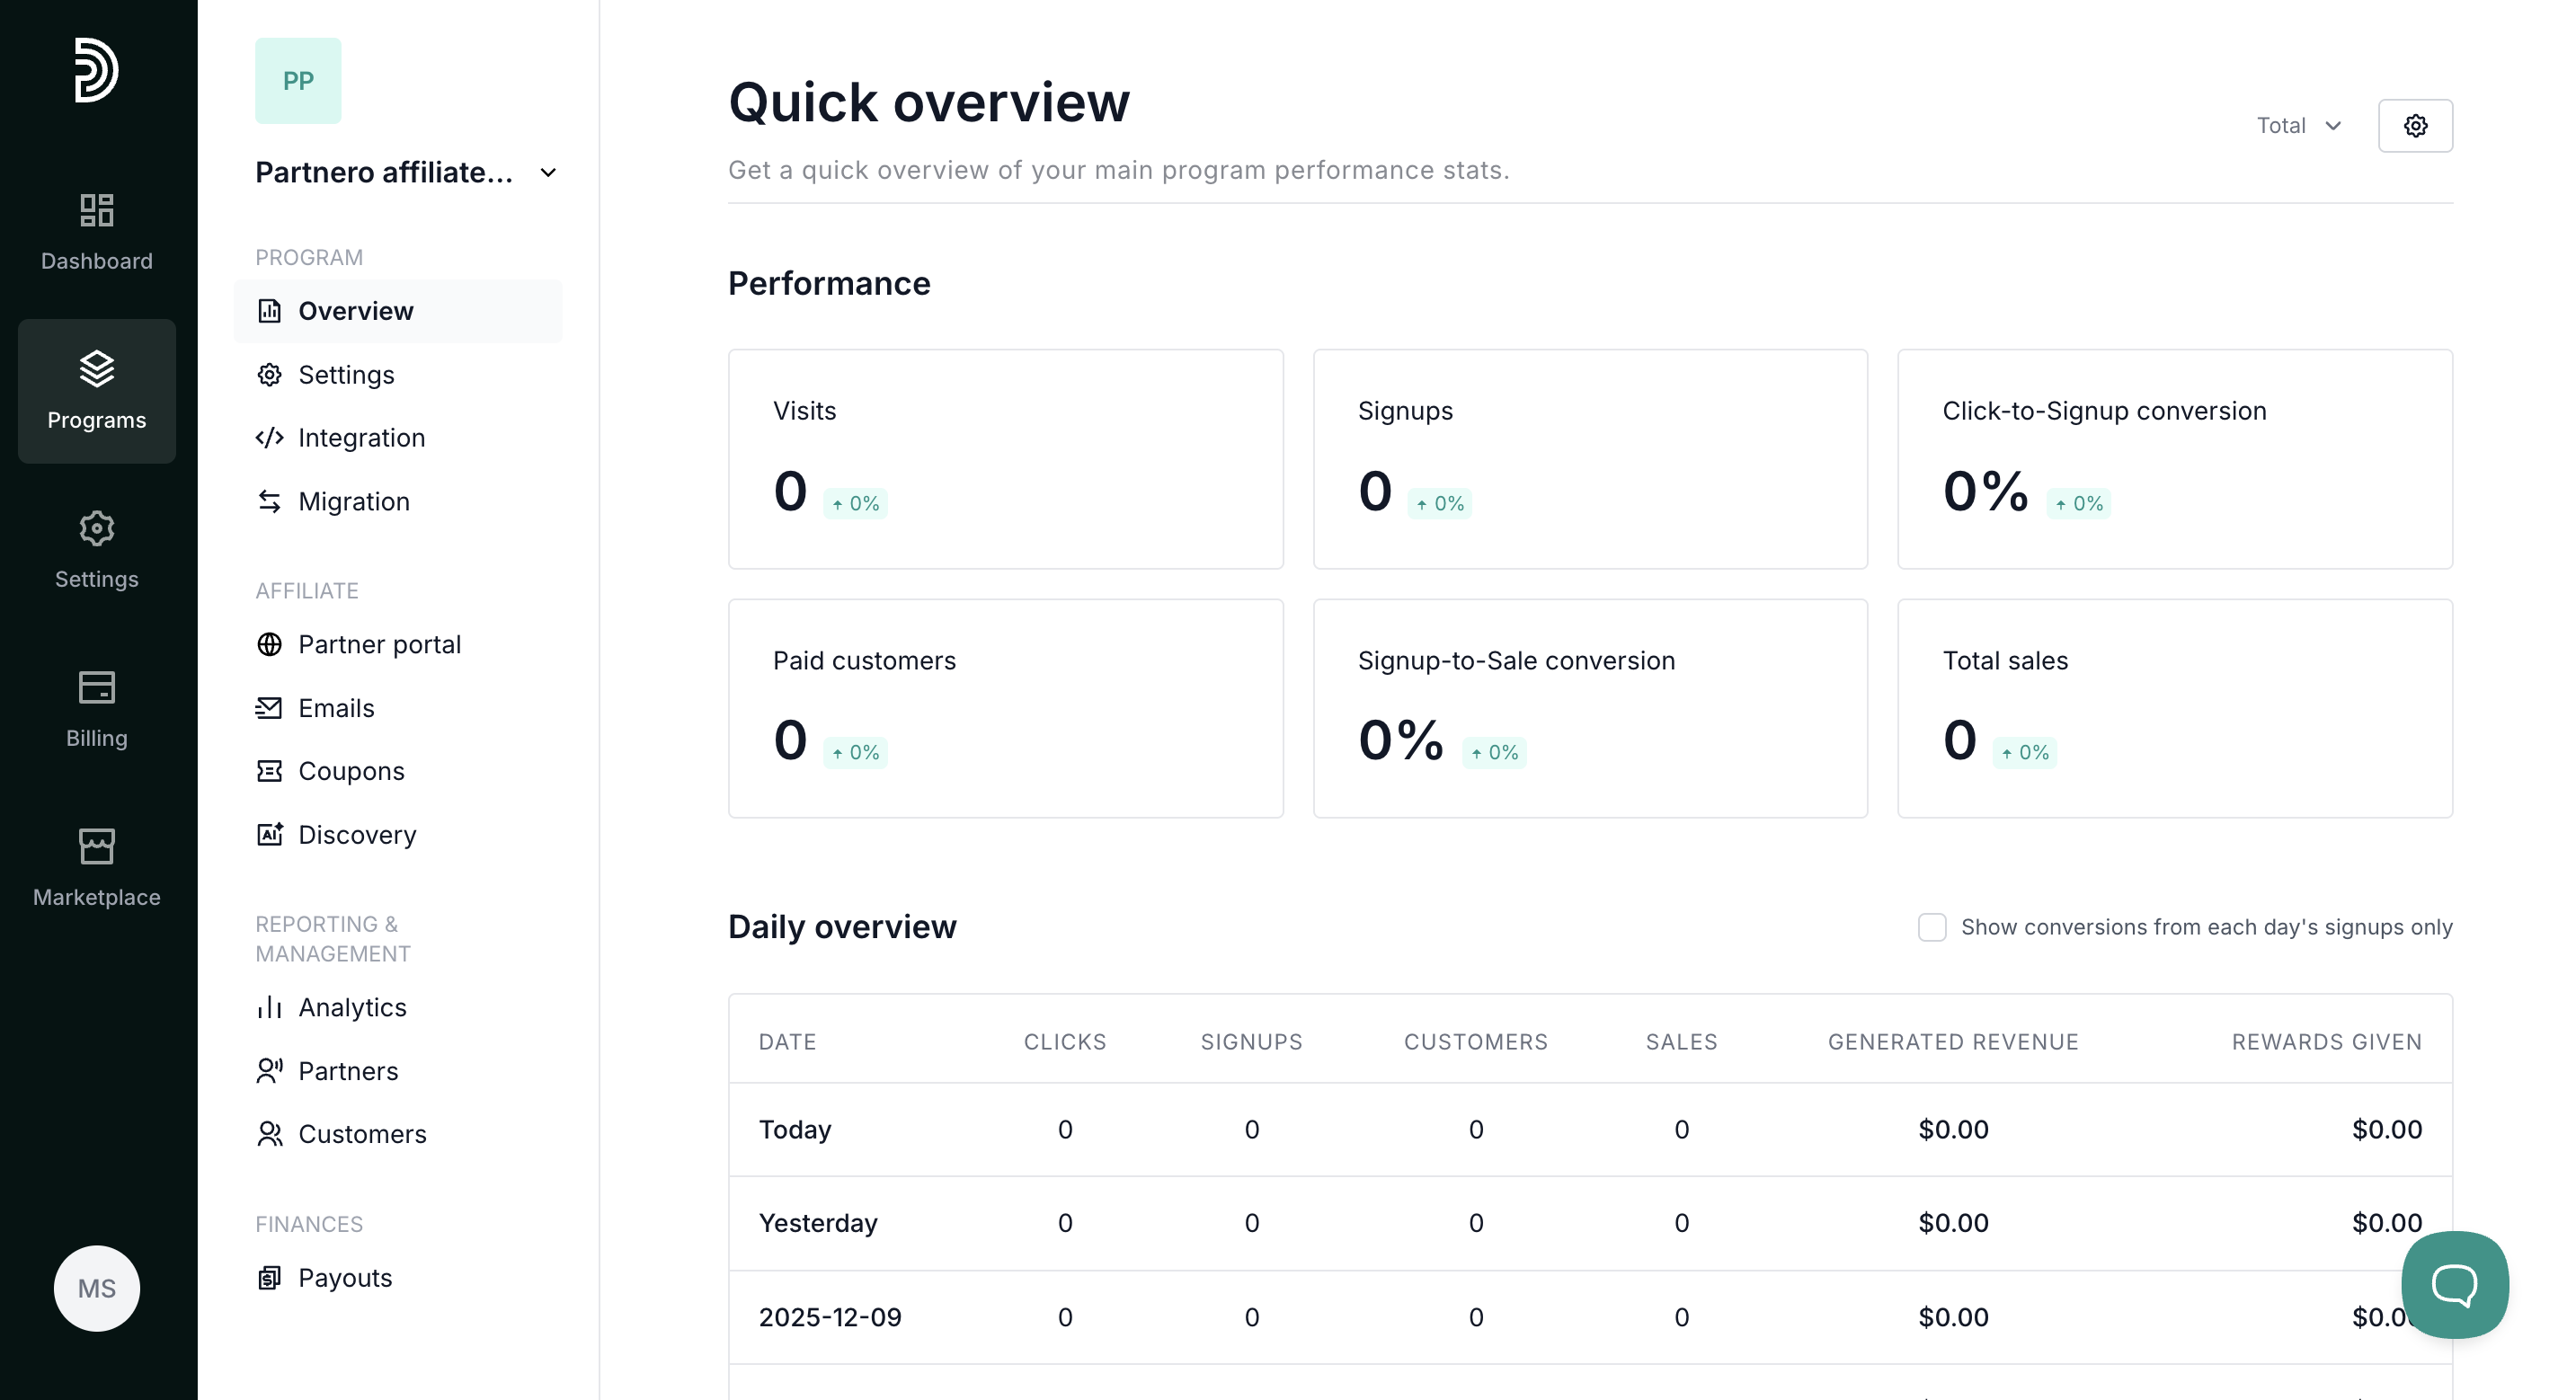Open the Billing section
Image resolution: width=2576 pixels, height=1400 pixels.
[96, 709]
